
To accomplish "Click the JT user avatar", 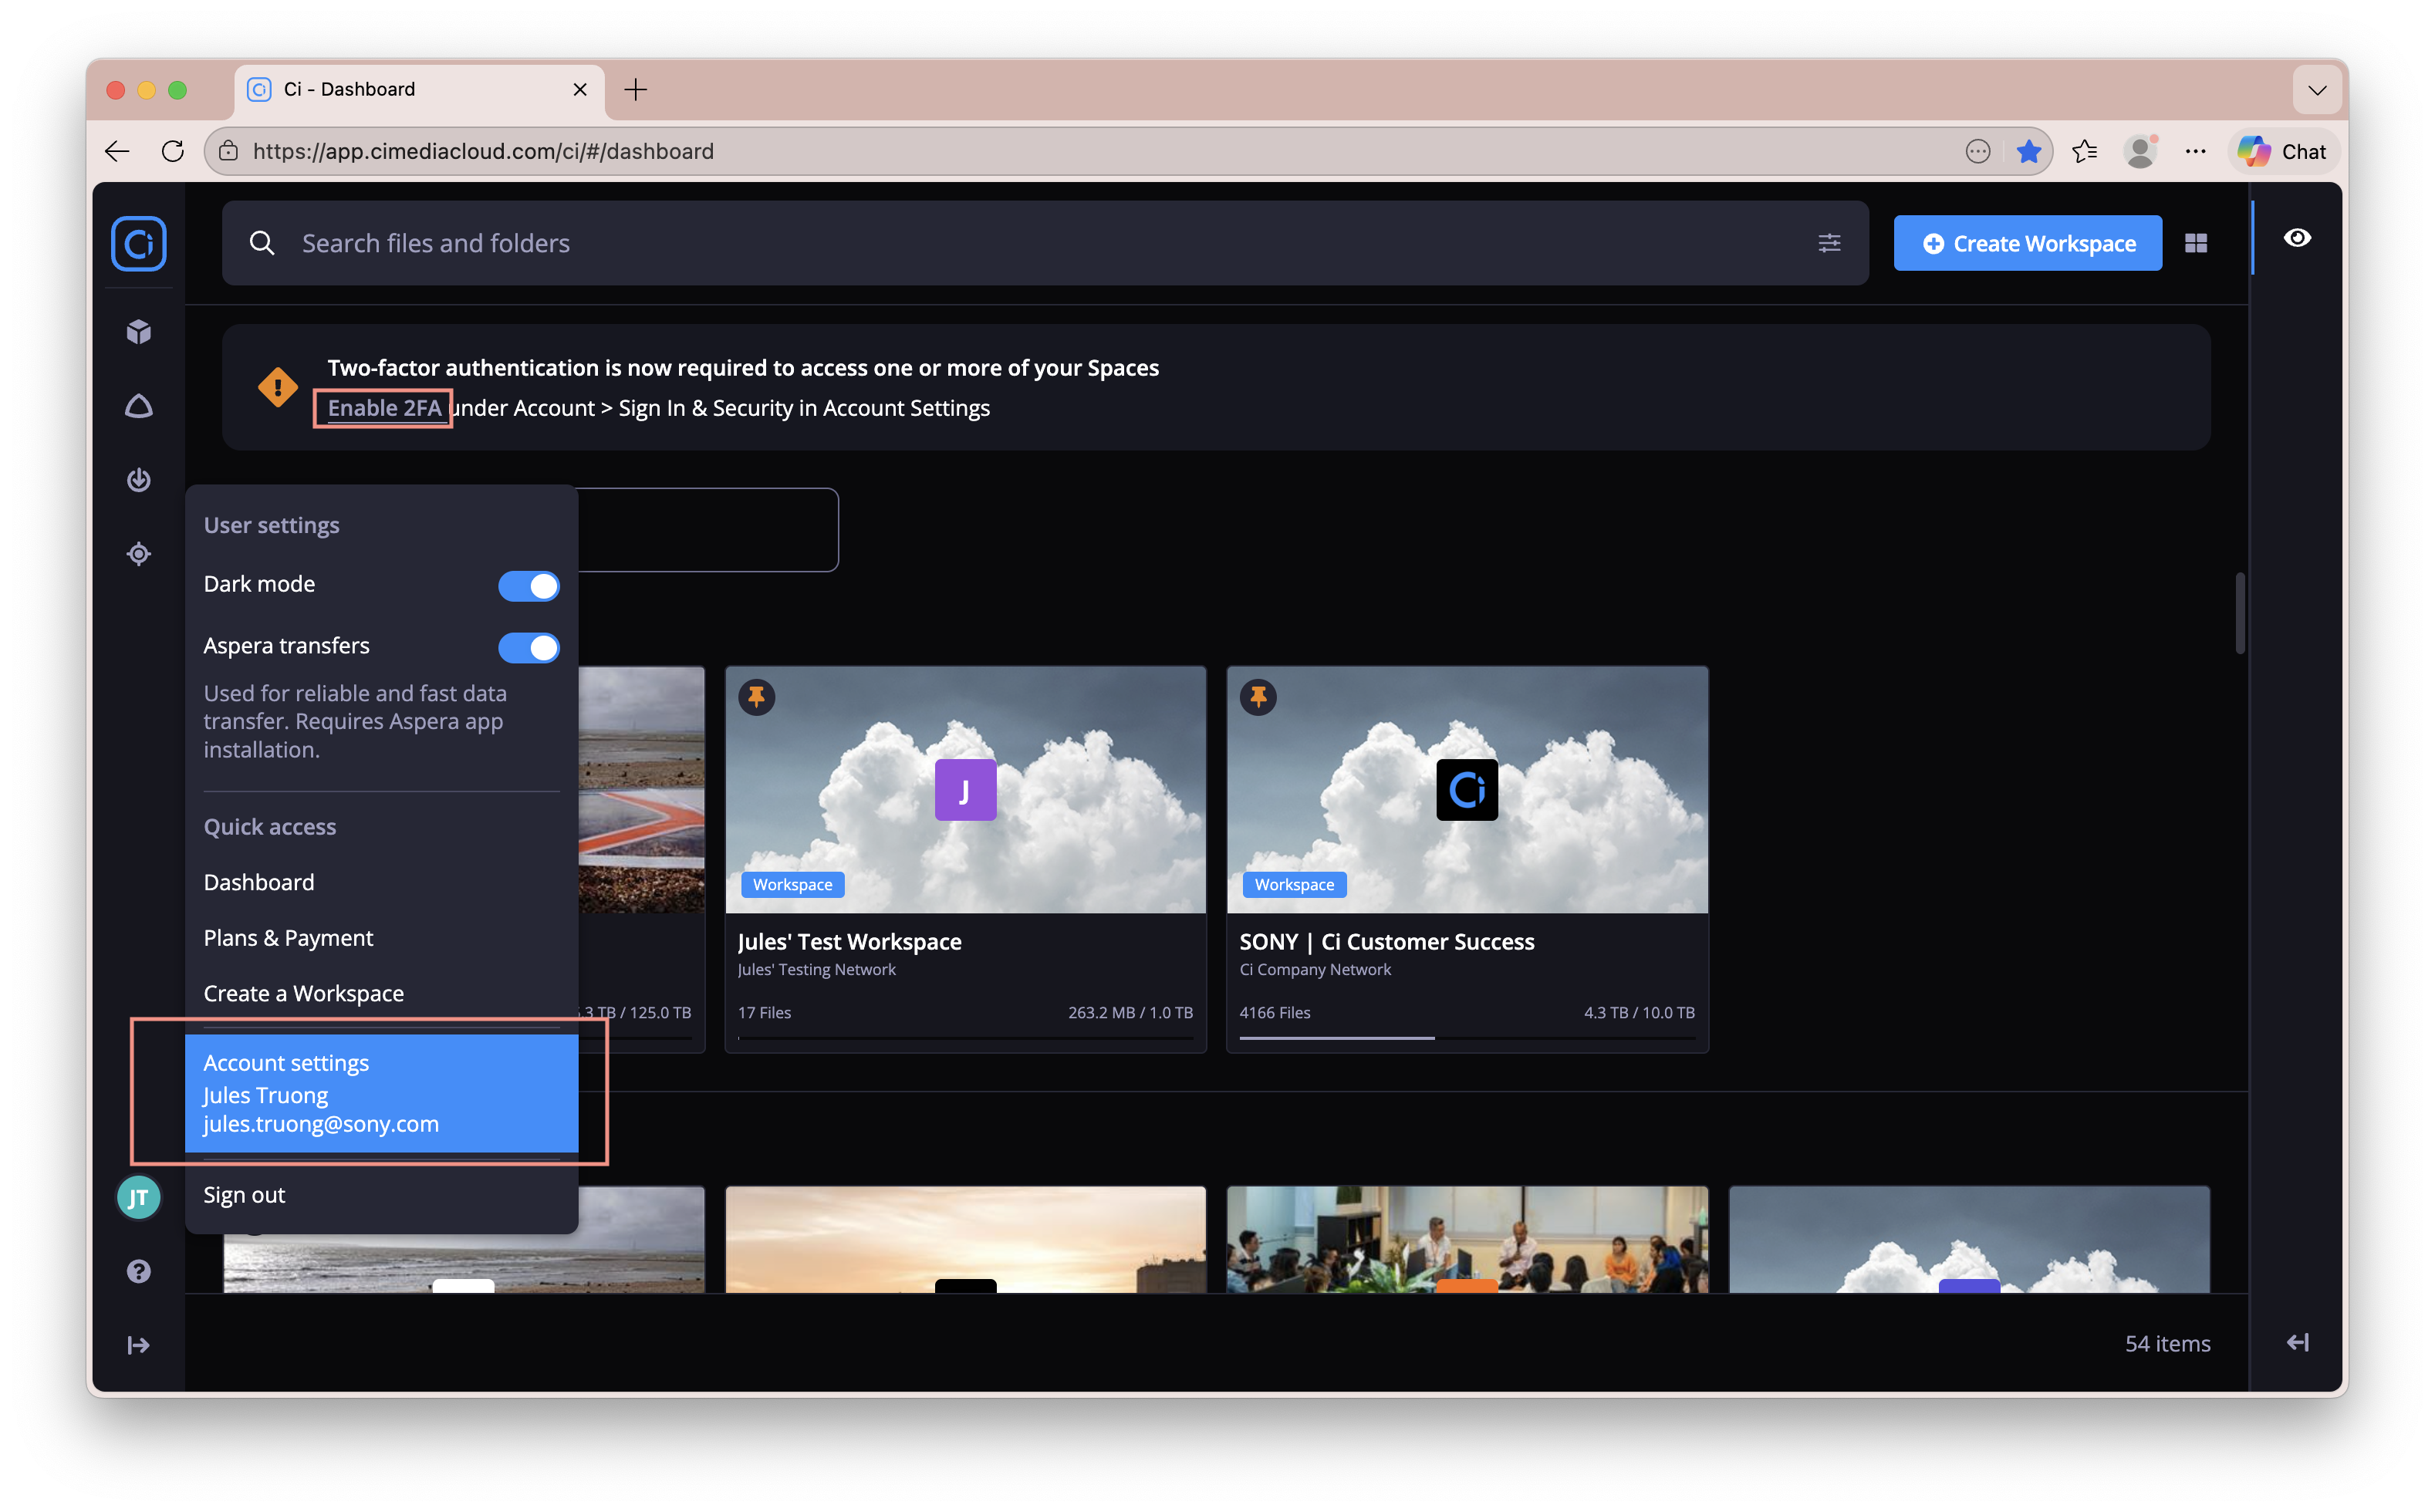I will point(138,1197).
